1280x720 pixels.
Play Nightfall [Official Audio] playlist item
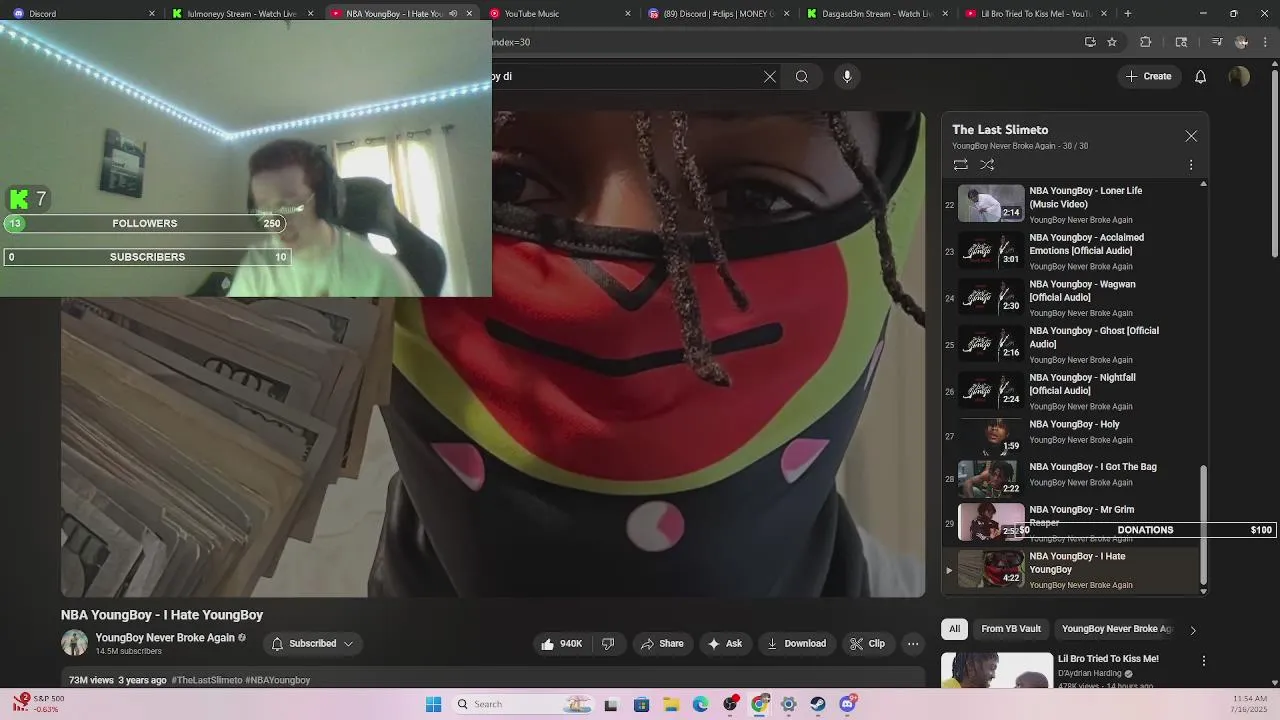tap(1071, 391)
